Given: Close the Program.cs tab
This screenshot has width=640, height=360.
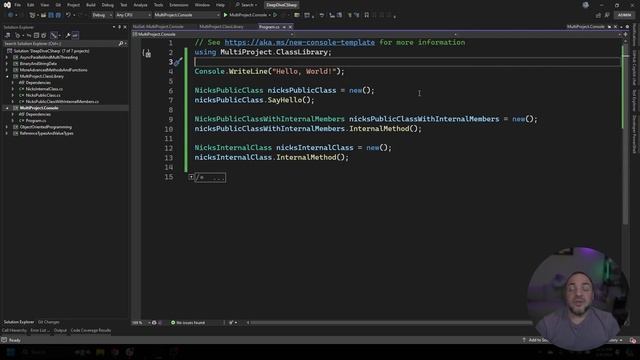Looking at the screenshot, I should [290, 27].
